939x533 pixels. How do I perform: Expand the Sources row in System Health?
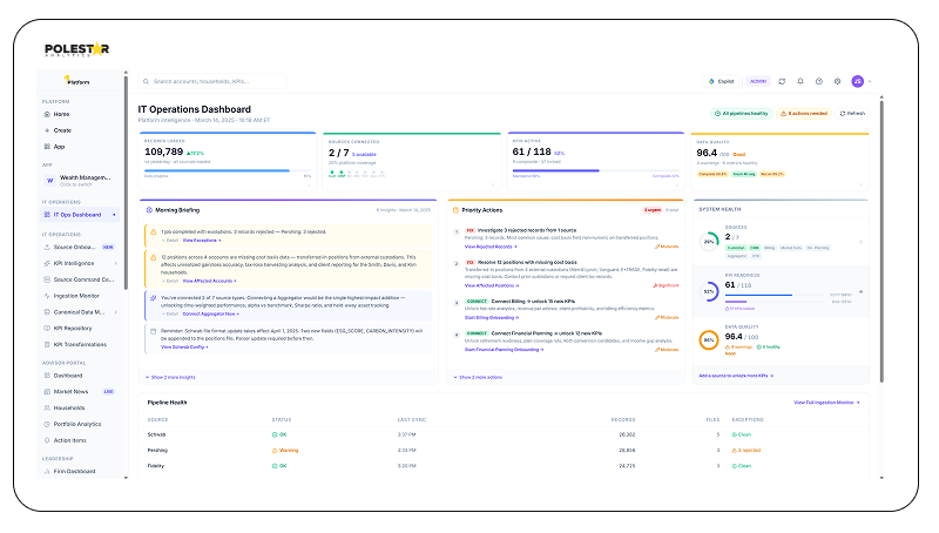pos(861,242)
